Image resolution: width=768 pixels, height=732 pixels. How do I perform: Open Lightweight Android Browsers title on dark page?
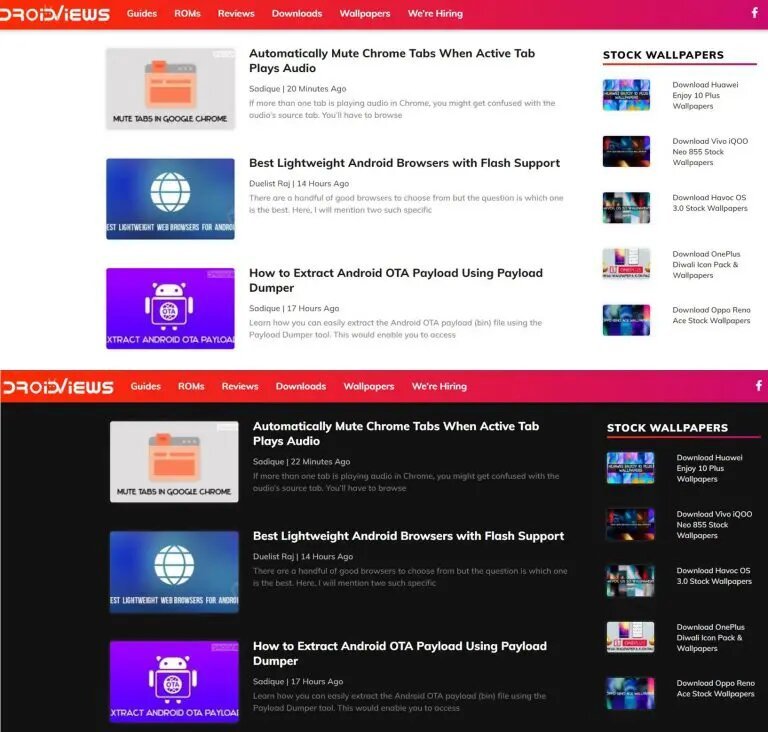pos(408,536)
